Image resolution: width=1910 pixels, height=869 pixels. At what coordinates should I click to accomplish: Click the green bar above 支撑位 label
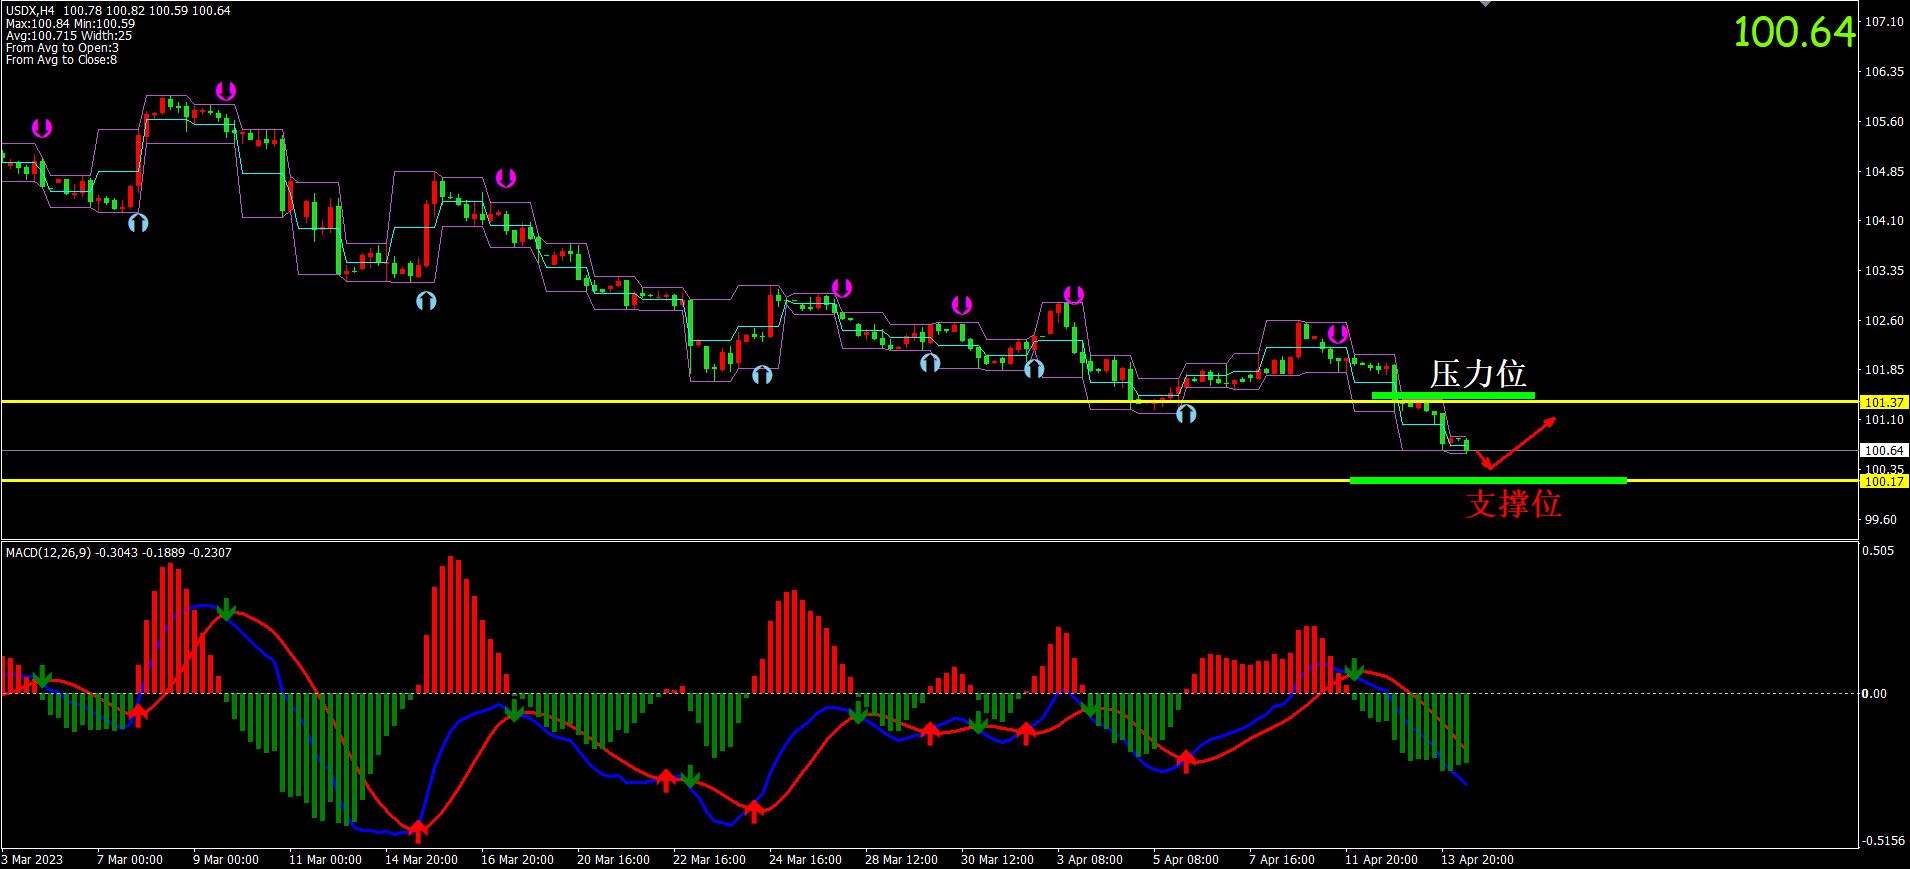click(1487, 481)
